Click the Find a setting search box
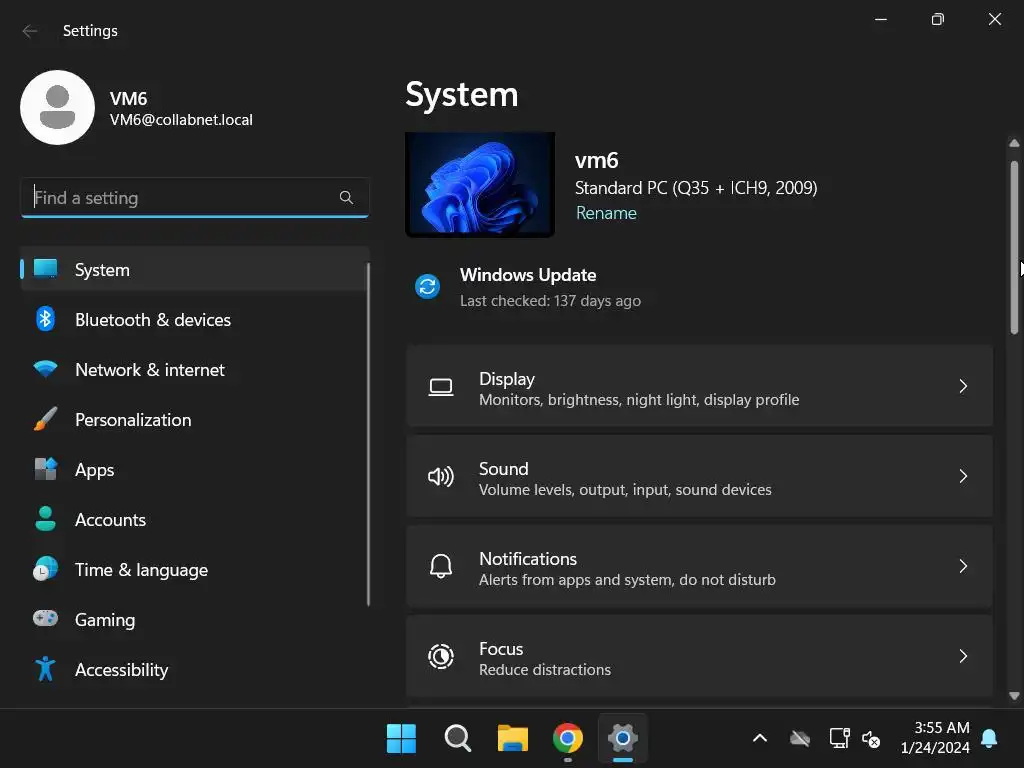Screen dimensions: 1024x768 click(195, 197)
